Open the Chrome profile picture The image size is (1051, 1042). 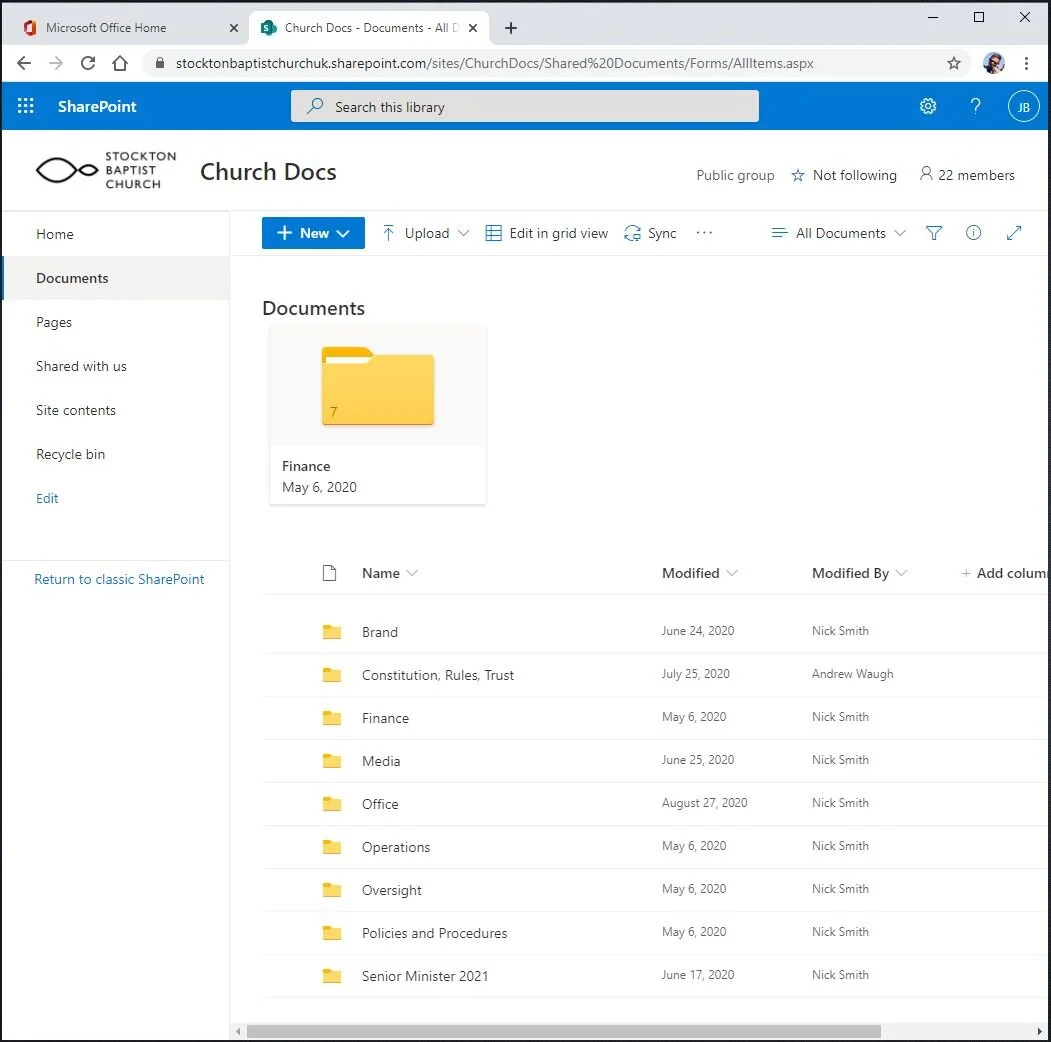click(993, 63)
